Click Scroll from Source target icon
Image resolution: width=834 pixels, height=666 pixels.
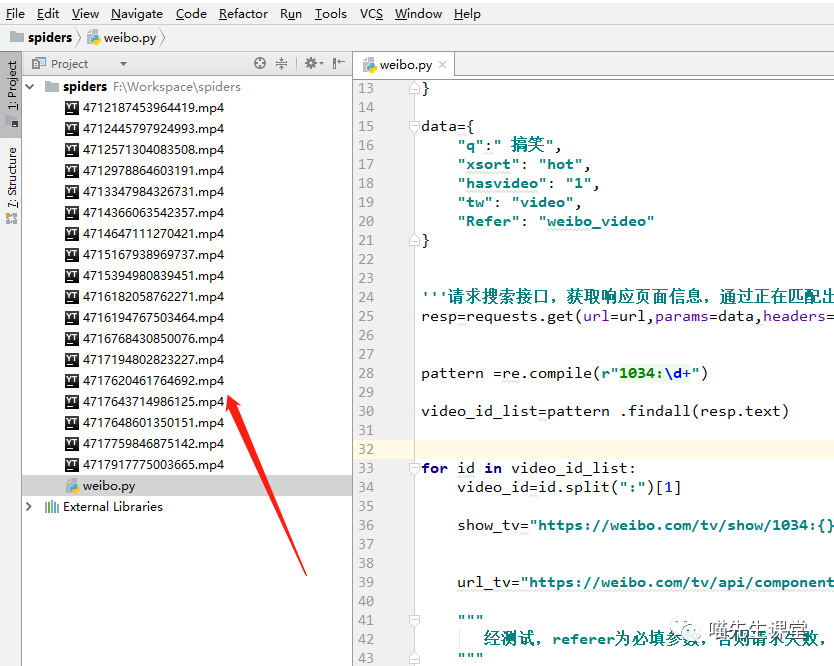coord(260,63)
